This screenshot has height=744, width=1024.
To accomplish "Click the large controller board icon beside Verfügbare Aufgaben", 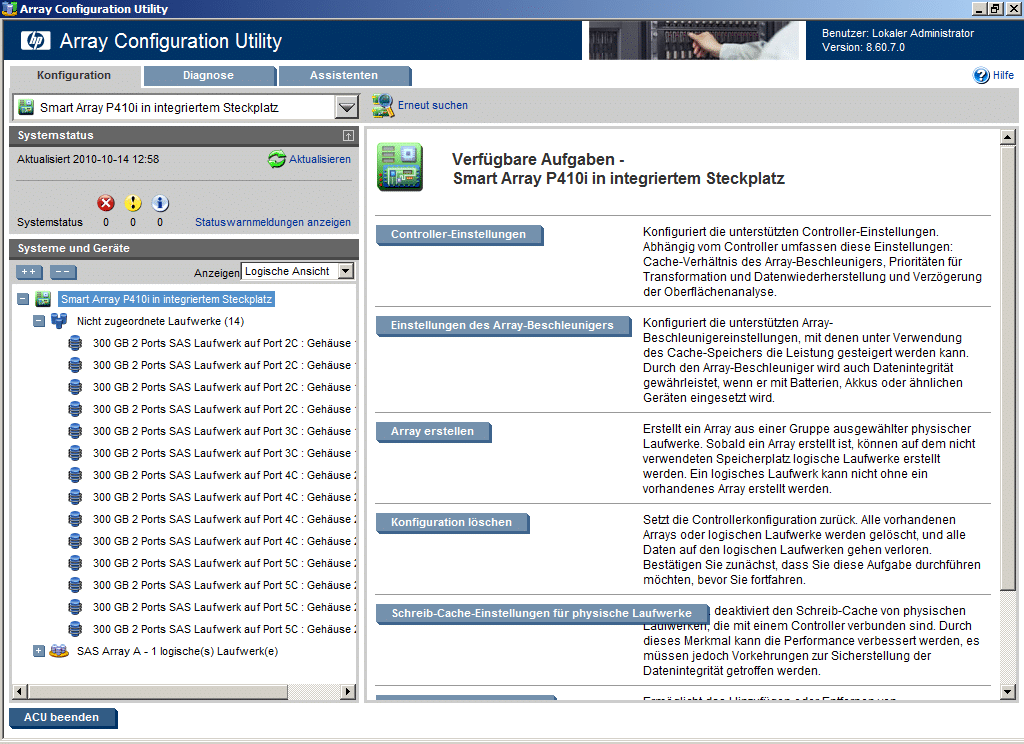I will pyautogui.click(x=400, y=167).
